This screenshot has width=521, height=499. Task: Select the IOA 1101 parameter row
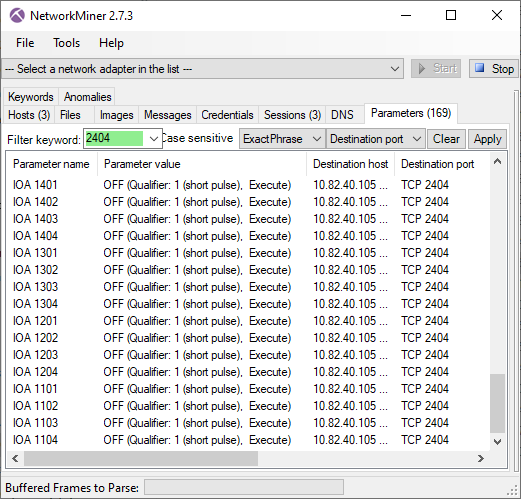pyautogui.click(x=248, y=389)
